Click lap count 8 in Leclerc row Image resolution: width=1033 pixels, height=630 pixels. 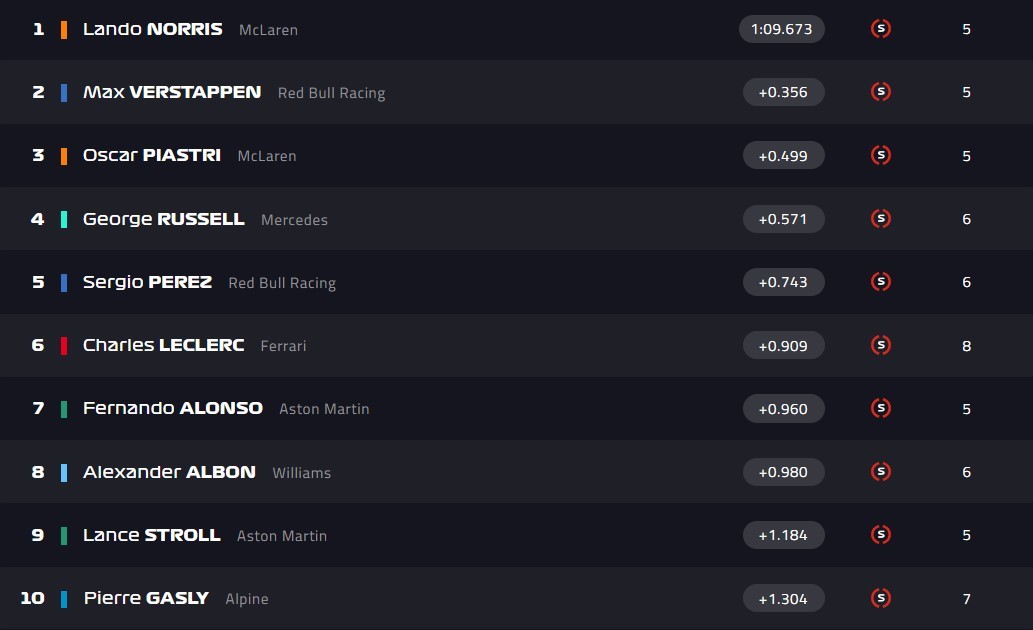[x=966, y=346]
